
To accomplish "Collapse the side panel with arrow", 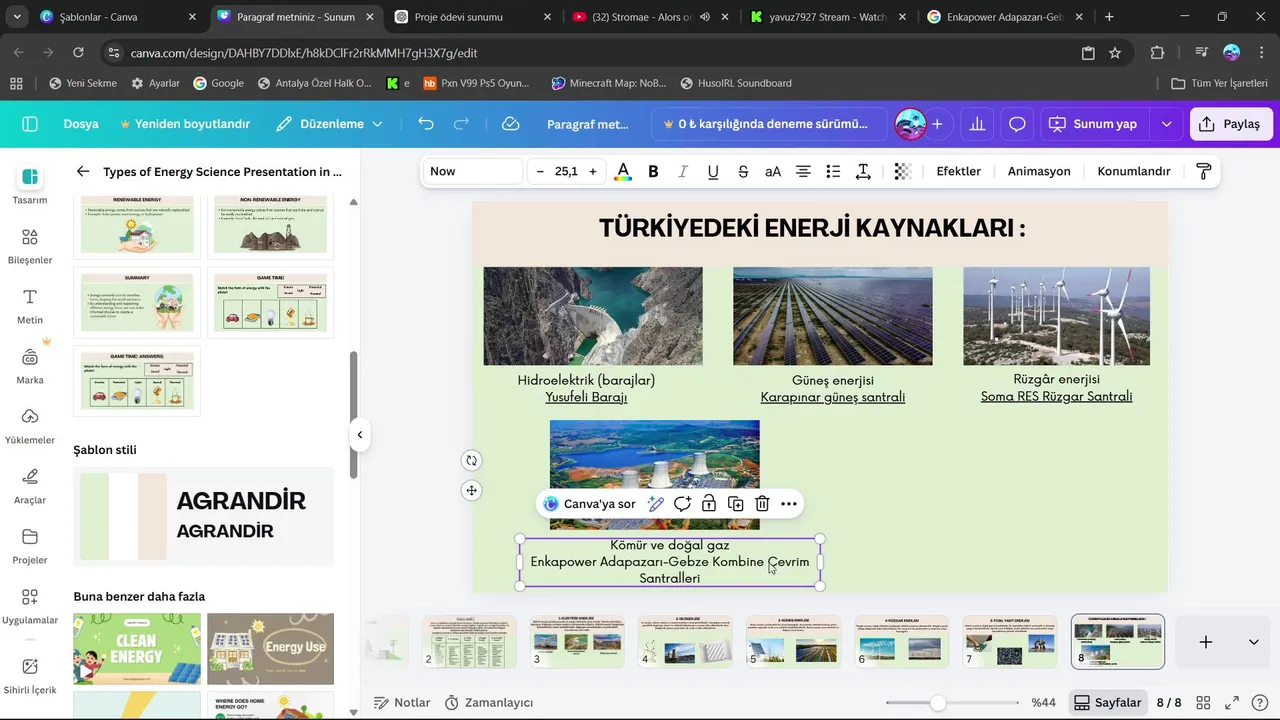I will (x=359, y=434).
